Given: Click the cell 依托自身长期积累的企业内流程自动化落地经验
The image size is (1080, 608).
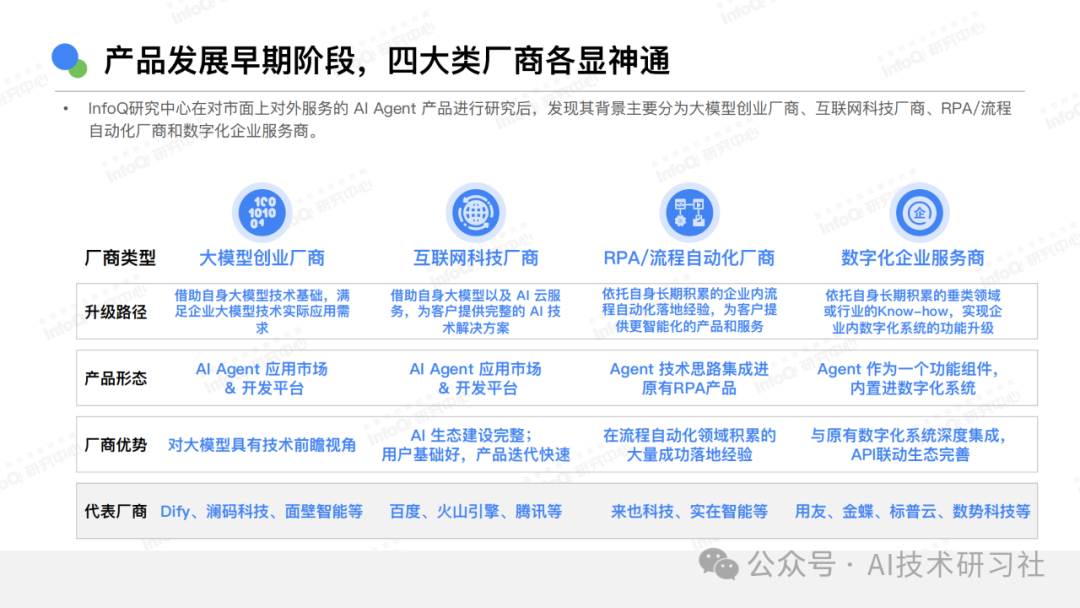Looking at the screenshot, I should click(x=689, y=311).
